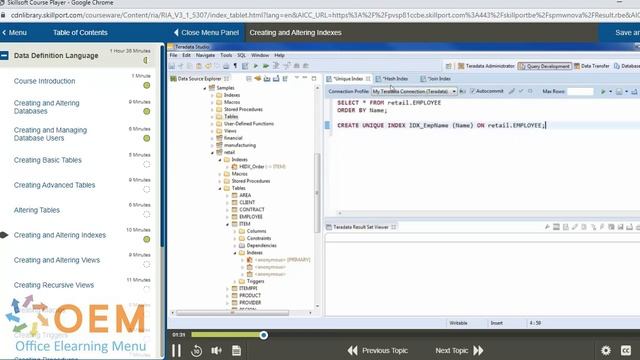Go to Next Topic
Viewport: 640px width, 360px height.
(459, 350)
